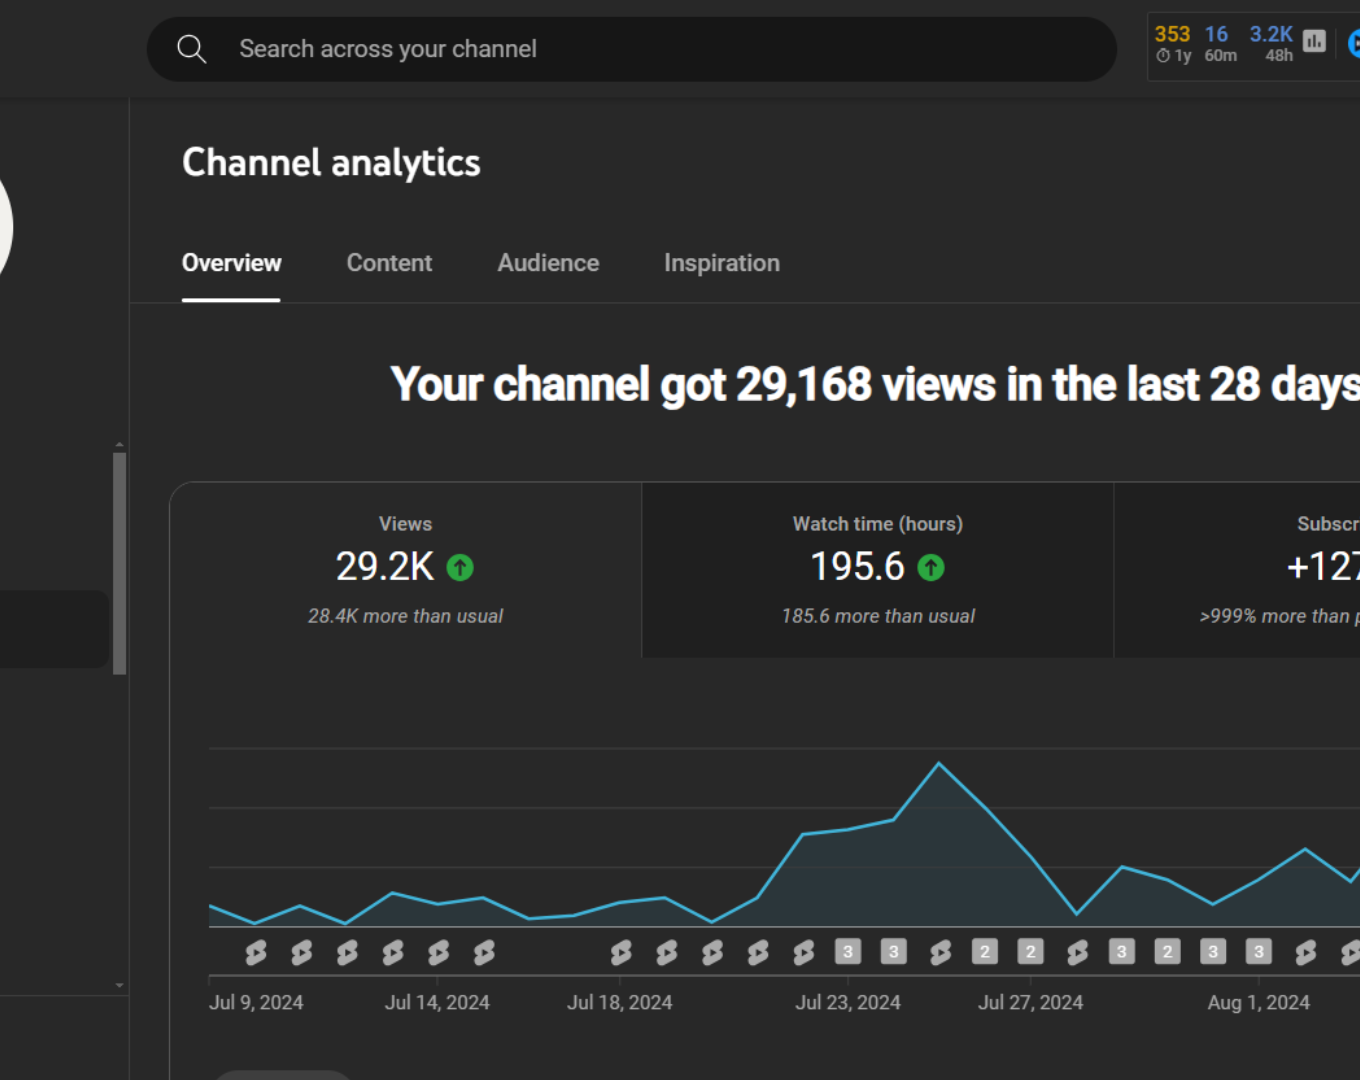Click the 185.6 more than usual text

pos(878,616)
